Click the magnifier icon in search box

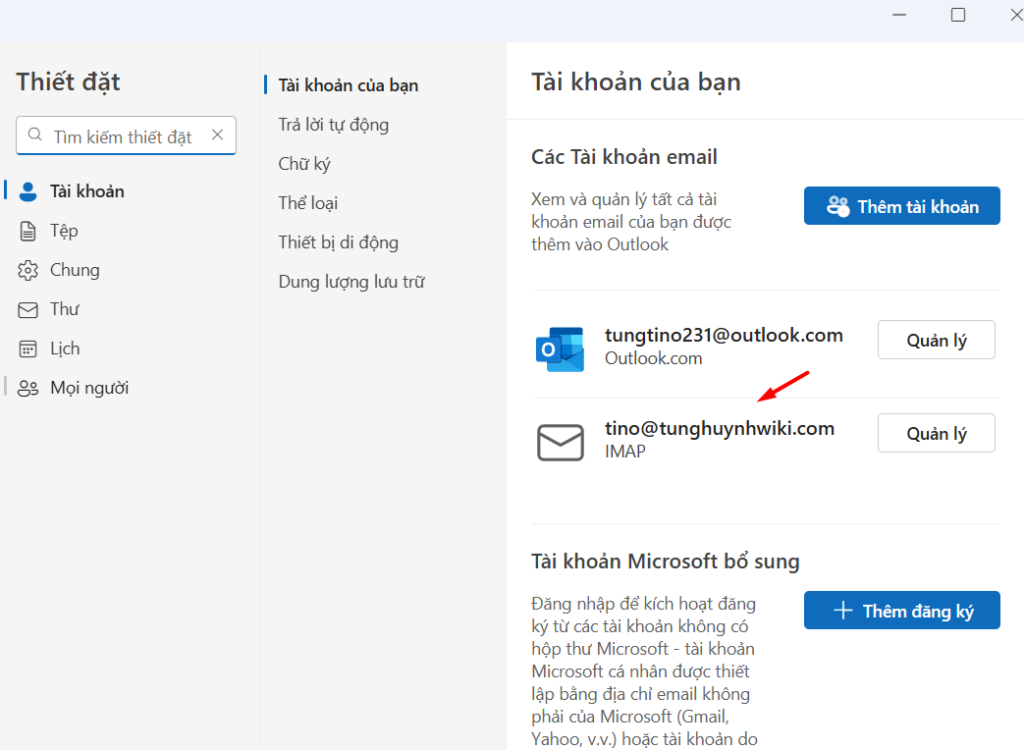35,135
